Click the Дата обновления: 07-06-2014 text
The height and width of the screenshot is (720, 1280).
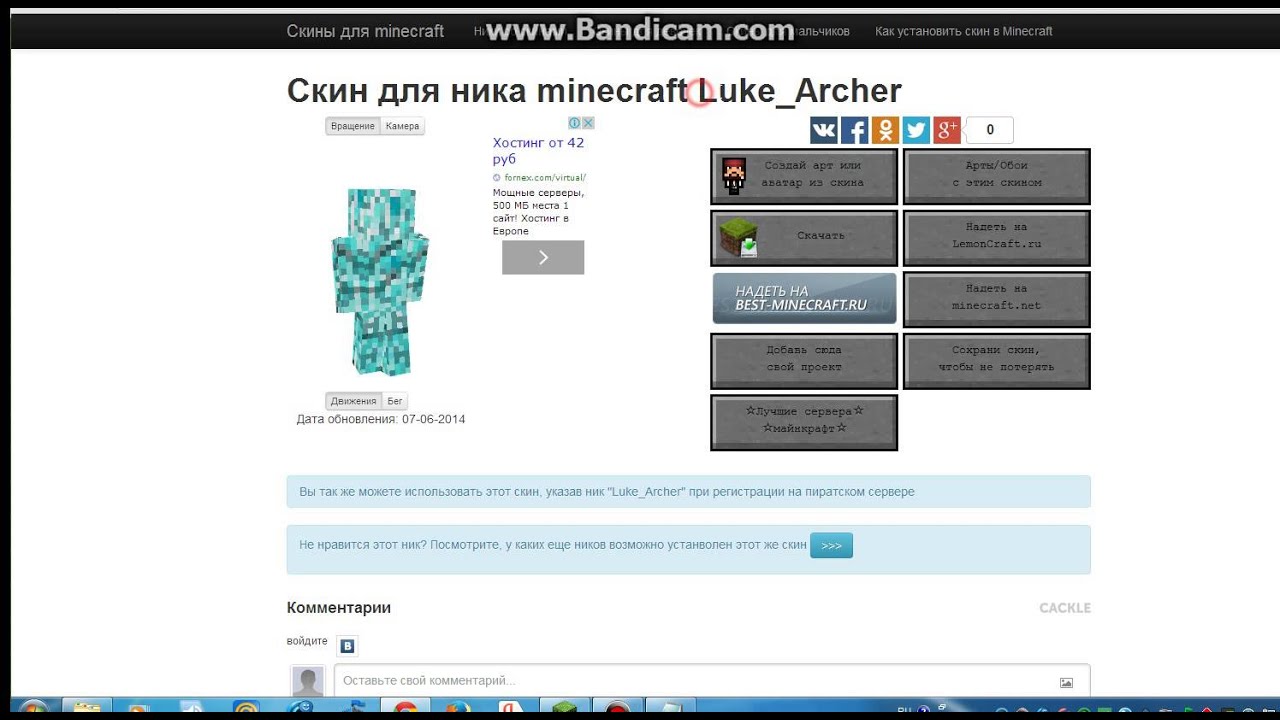[x=381, y=419]
